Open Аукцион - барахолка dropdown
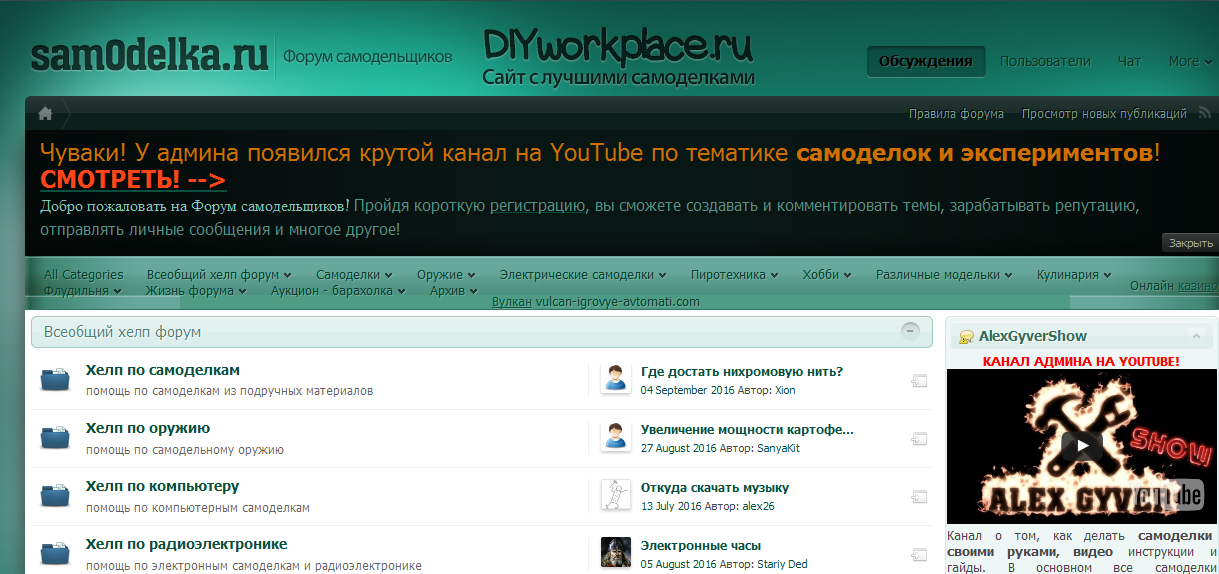This screenshot has width=1219, height=574. tap(338, 291)
